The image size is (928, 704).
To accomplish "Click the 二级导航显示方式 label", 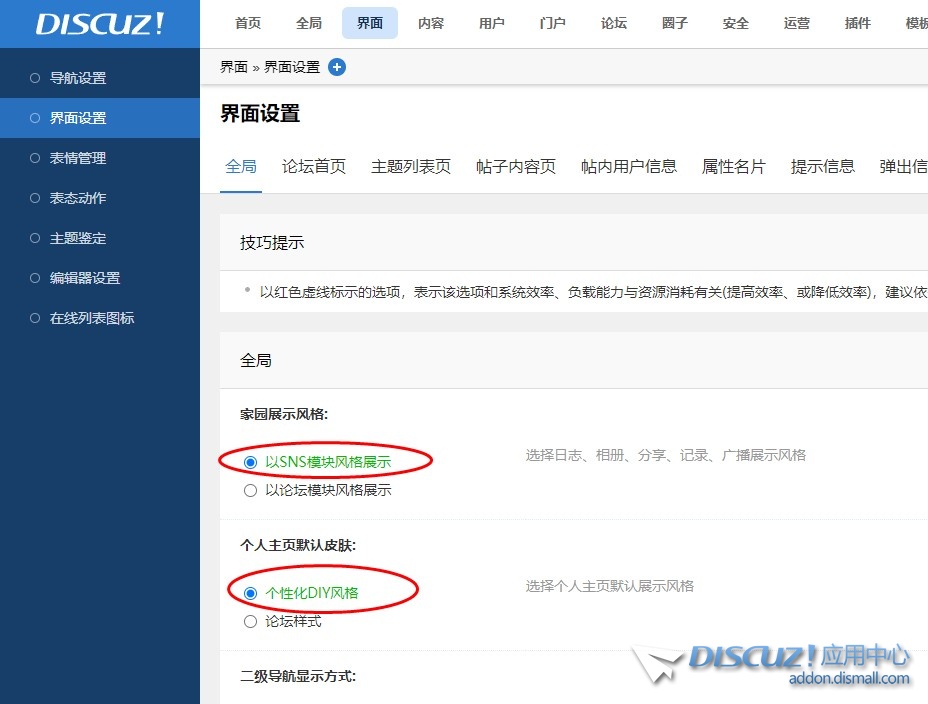I will tap(298, 676).
